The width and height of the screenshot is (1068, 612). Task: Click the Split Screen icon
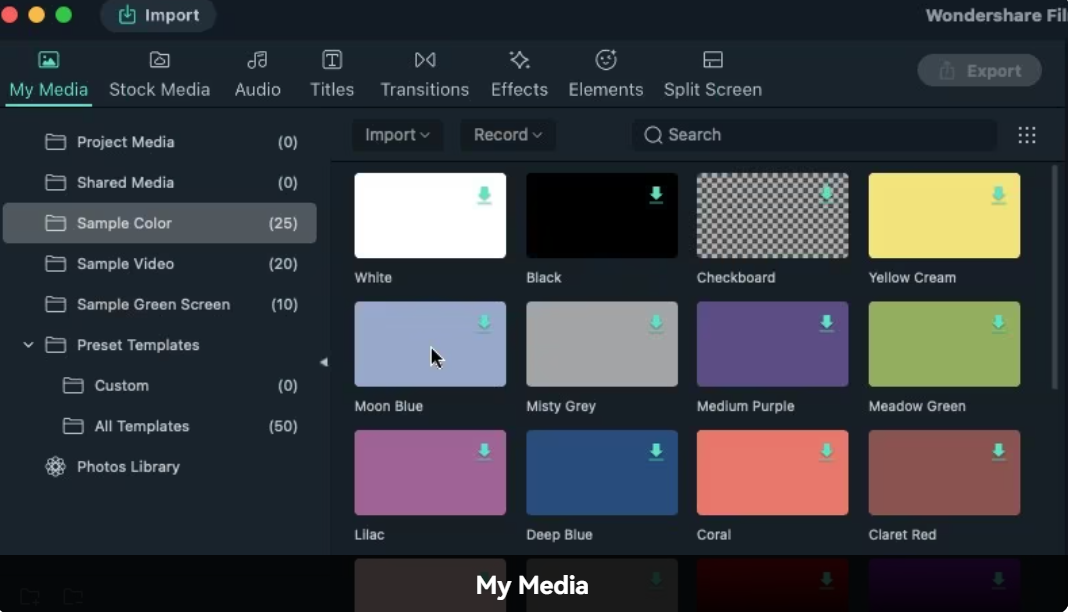713,60
